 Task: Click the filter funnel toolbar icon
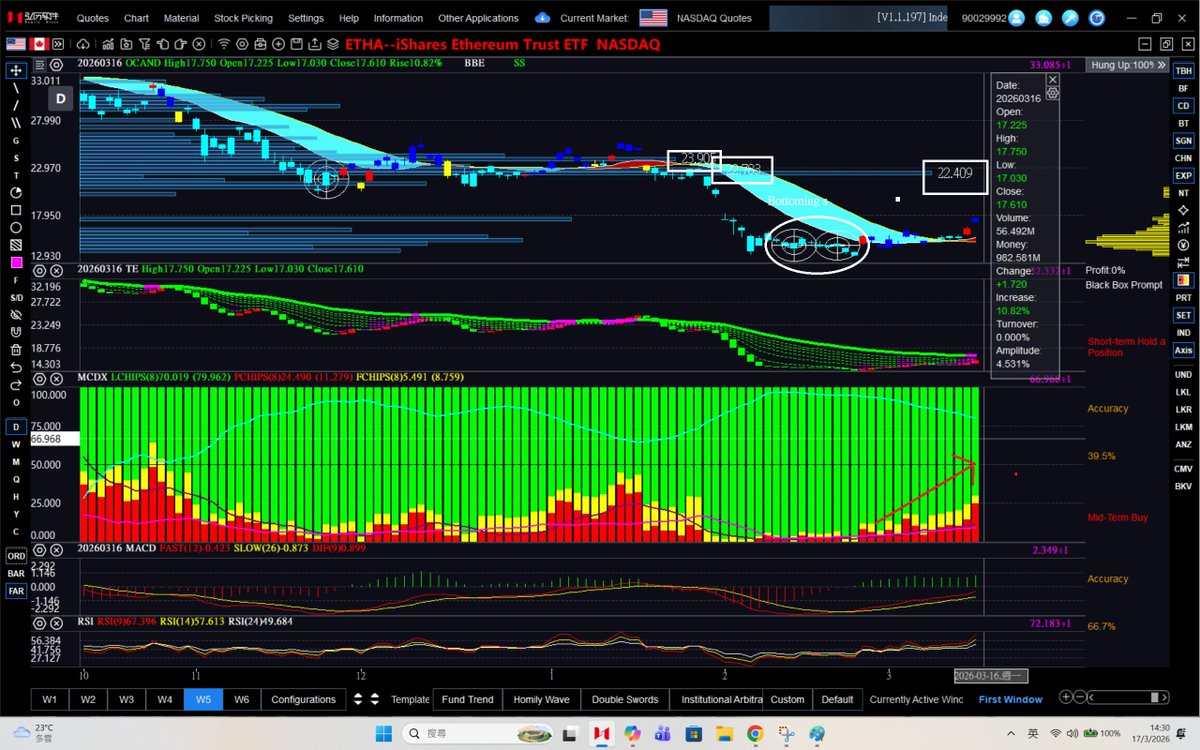144,44
